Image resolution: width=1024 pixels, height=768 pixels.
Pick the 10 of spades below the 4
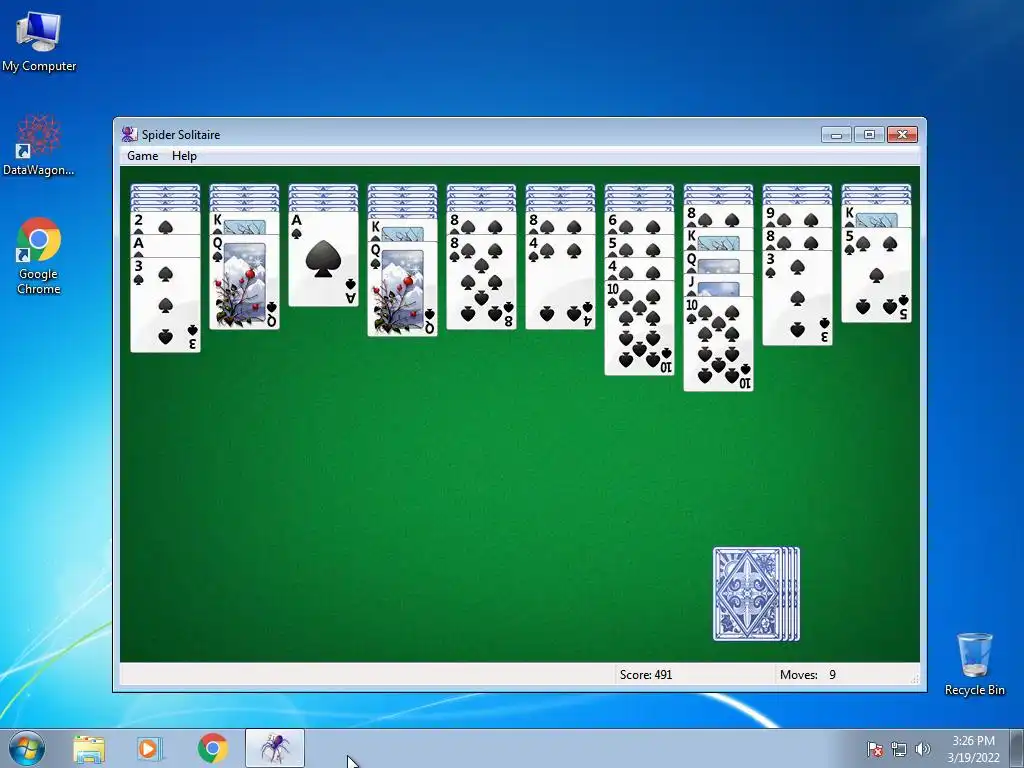pyautogui.click(x=639, y=328)
